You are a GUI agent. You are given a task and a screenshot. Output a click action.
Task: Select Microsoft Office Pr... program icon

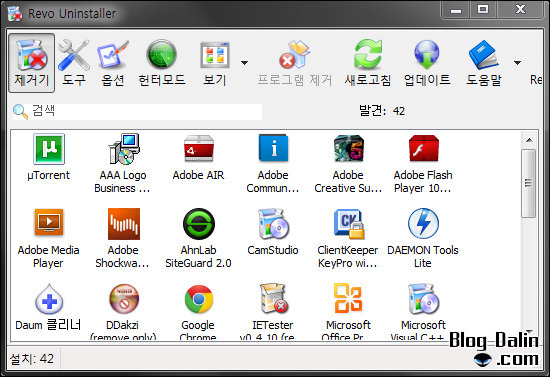pyautogui.click(x=348, y=298)
